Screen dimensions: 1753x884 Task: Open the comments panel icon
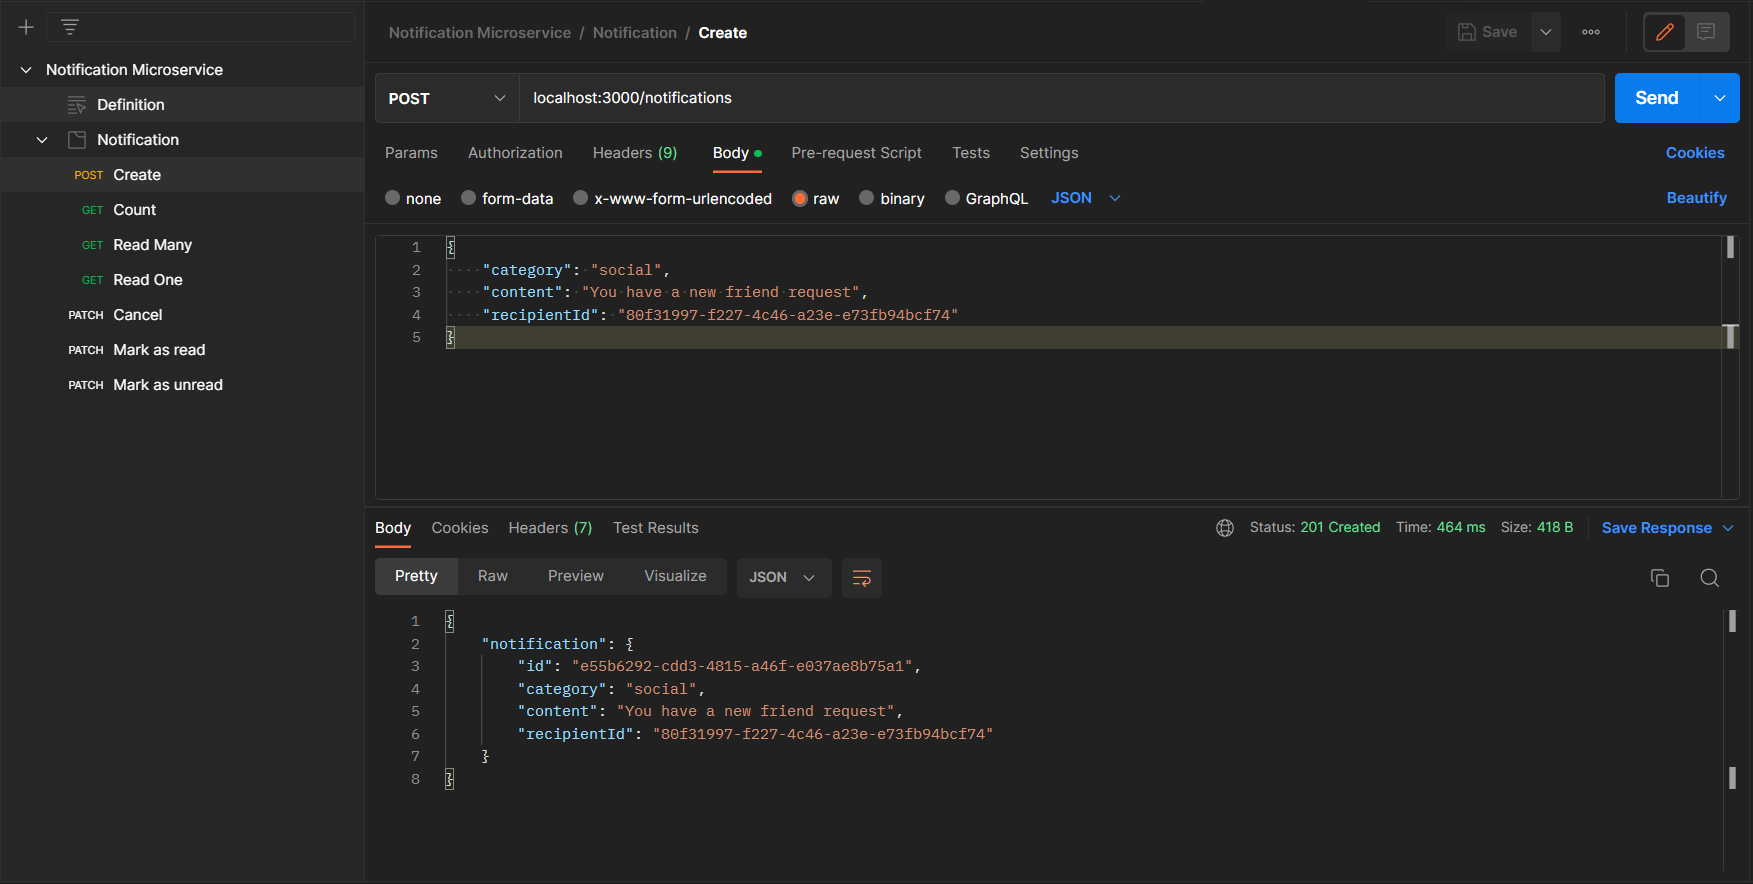pyautogui.click(x=1706, y=32)
